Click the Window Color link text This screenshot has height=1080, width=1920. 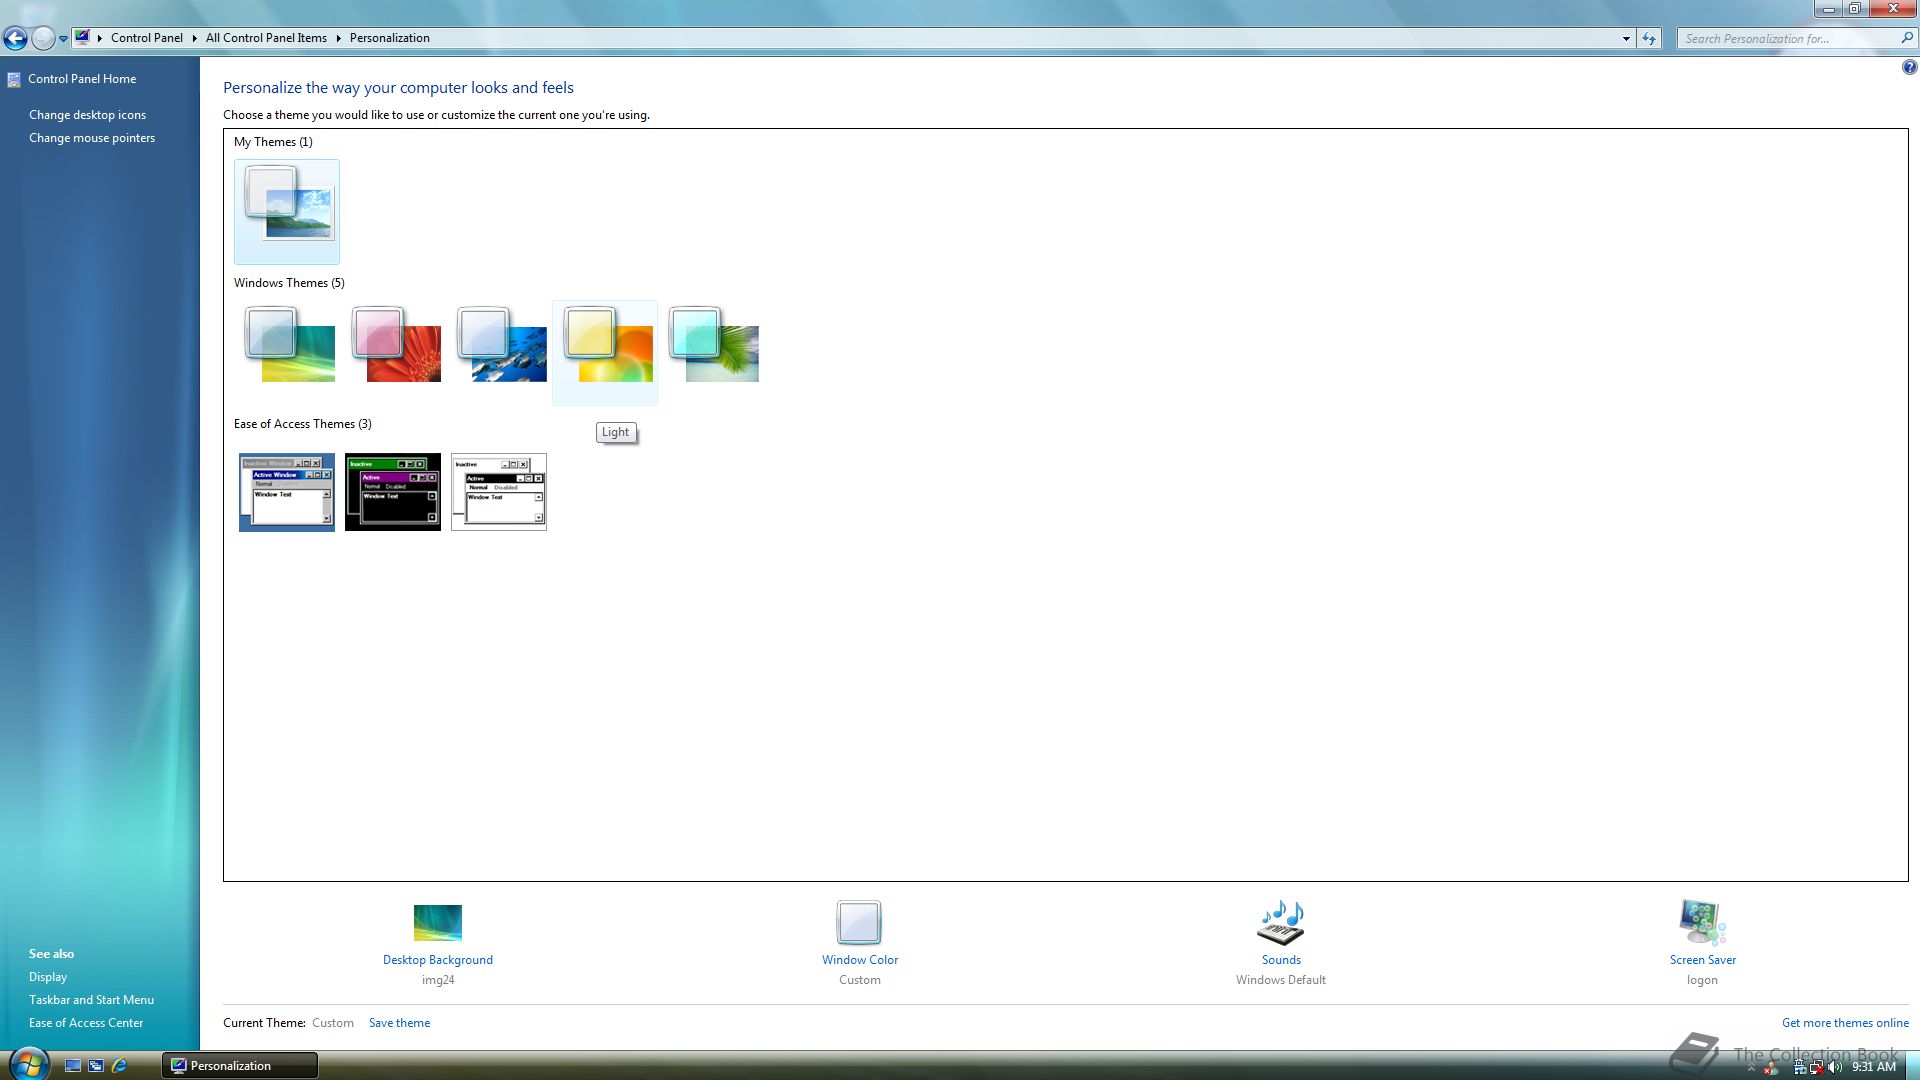pyautogui.click(x=860, y=960)
